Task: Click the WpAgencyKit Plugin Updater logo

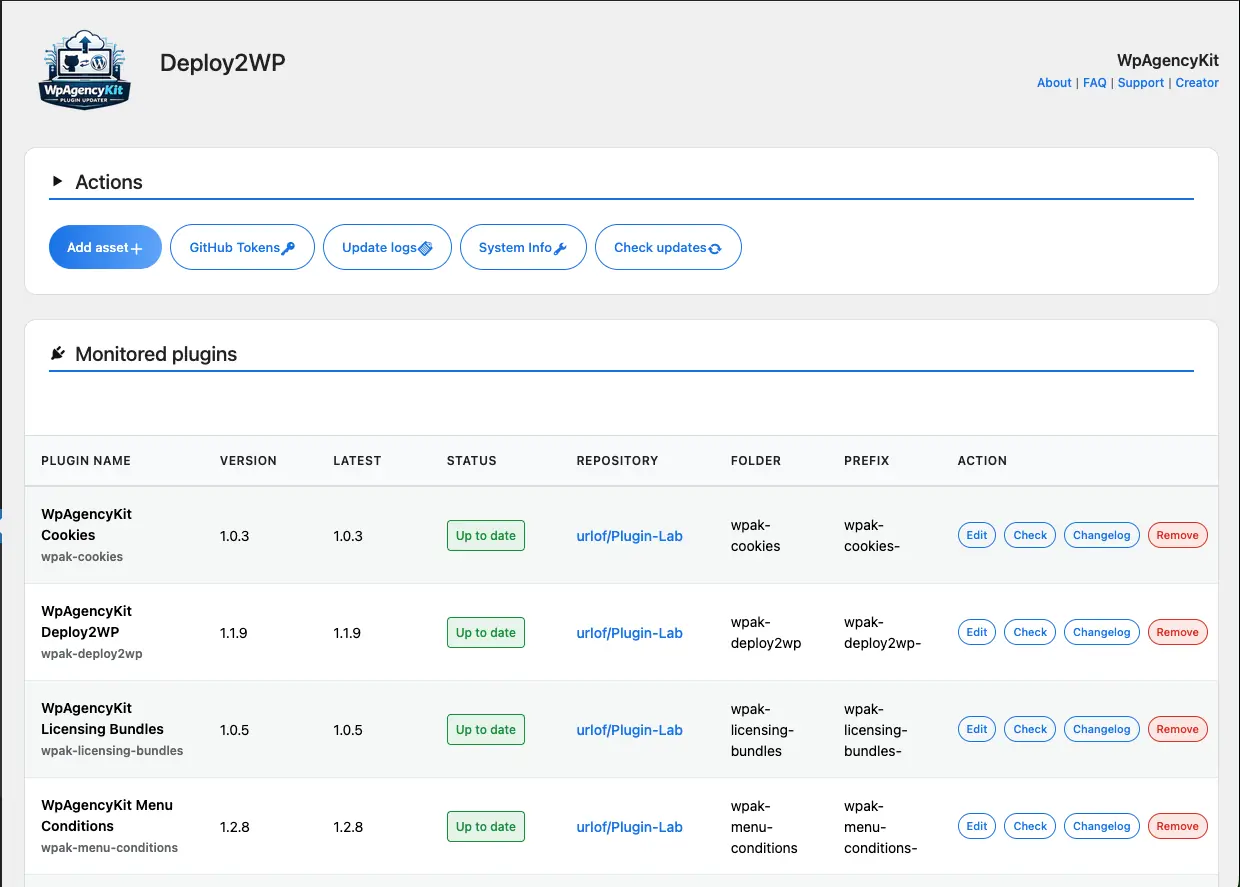Action: (x=85, y=69)
